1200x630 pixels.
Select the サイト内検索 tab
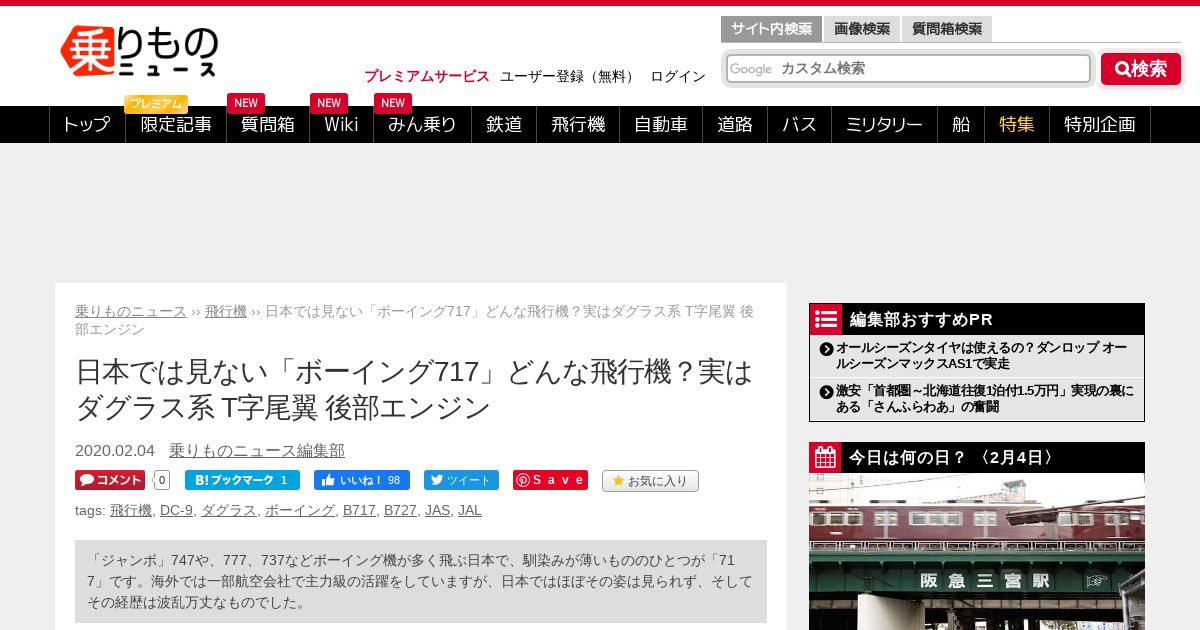tap(771, 29)
